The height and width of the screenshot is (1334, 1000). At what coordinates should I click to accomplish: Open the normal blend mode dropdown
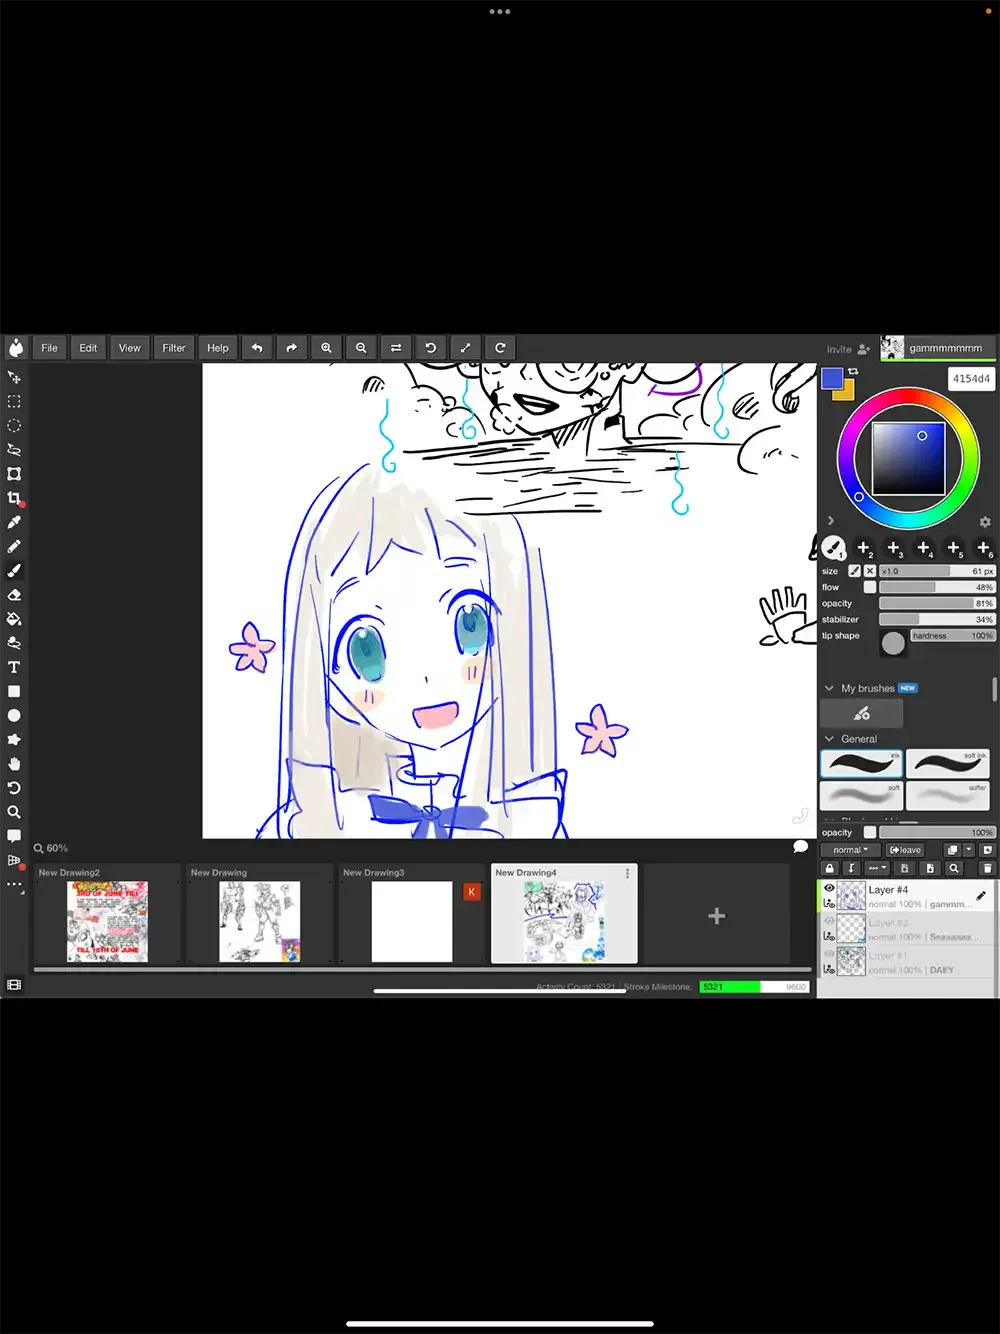(850, 850)
